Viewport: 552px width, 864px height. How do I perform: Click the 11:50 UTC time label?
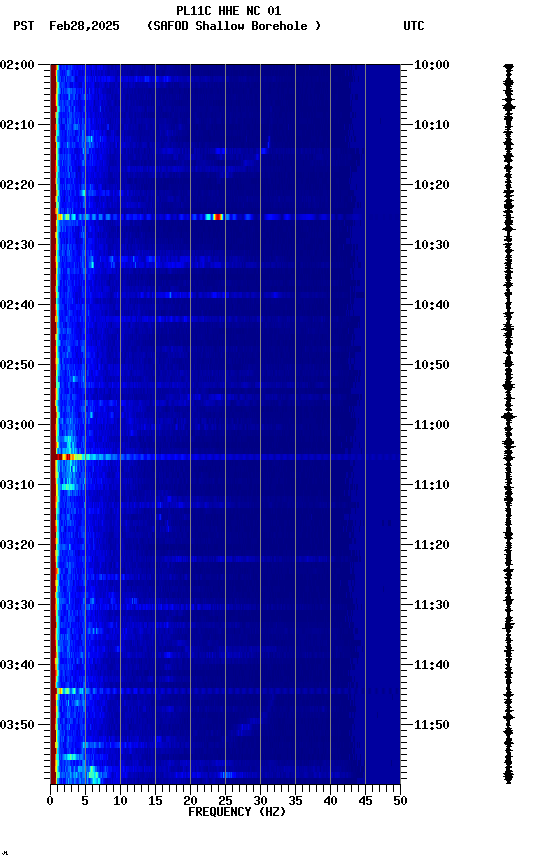point(432,725)
